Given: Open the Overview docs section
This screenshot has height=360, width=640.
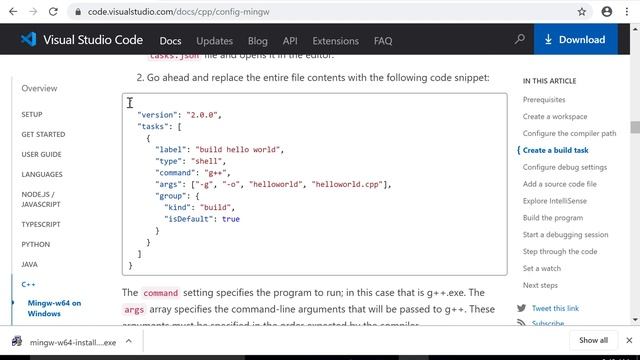Looking at the screenshot, I should [x=39, y=88].
